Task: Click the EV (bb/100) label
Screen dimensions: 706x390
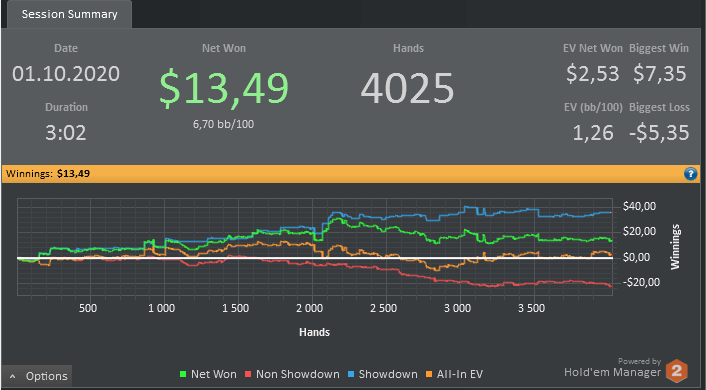Action: (593, 107)
